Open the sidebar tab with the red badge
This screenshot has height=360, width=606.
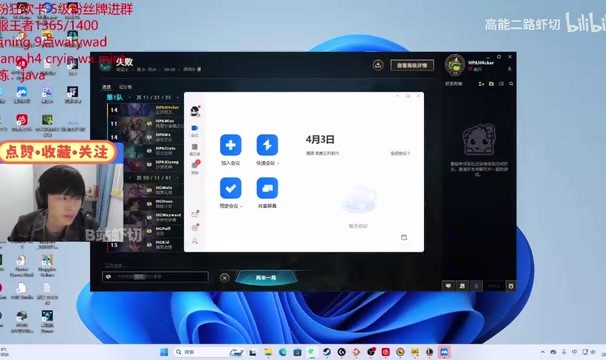195,166
